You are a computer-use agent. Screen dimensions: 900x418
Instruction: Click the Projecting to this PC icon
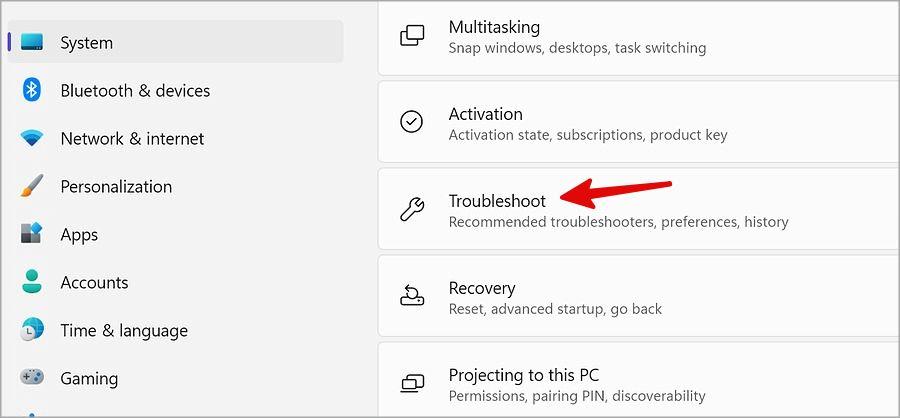[x=412, y=383]
